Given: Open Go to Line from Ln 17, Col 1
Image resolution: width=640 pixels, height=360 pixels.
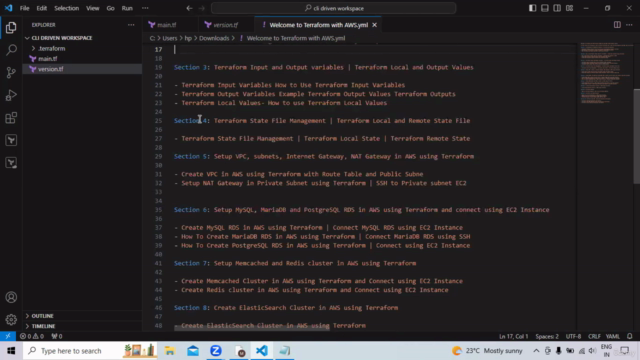Looking at the screenshot, I should (513, 336).
